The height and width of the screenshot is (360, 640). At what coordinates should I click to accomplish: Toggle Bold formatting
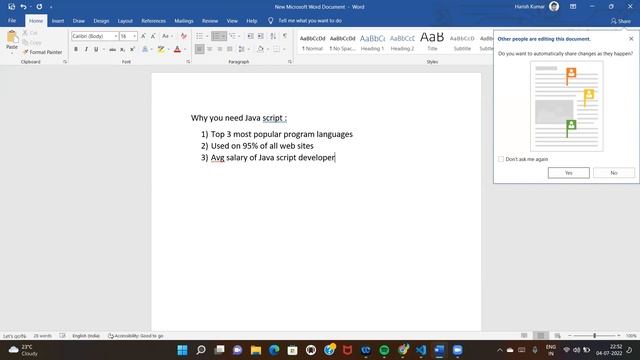click(x=76, y=49)
